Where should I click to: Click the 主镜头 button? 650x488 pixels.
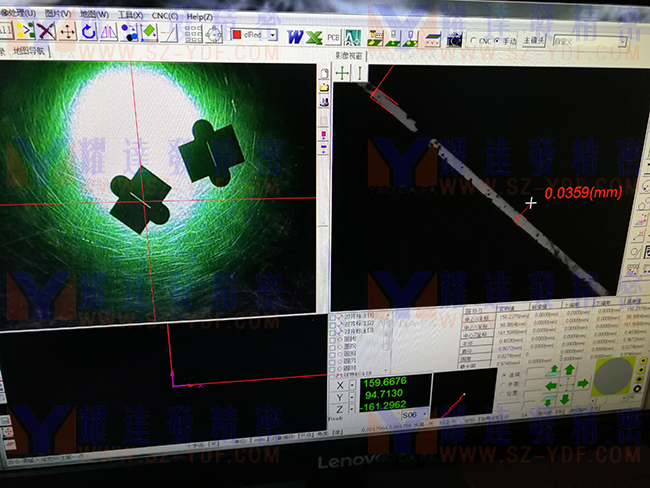[534, 41]
